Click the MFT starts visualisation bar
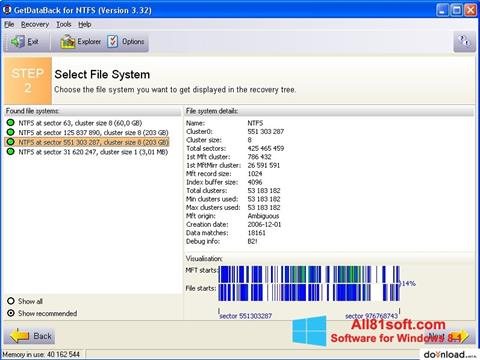The image size is (480, 360). (x=309, y=274)
